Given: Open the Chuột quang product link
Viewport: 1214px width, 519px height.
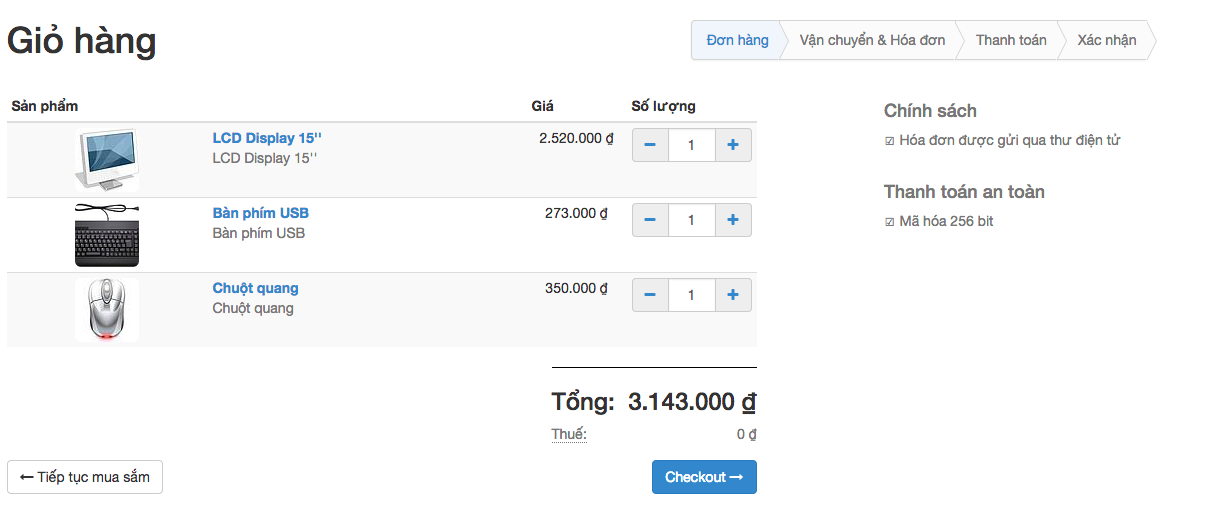Looking at the screenshot, I should 255,288.
